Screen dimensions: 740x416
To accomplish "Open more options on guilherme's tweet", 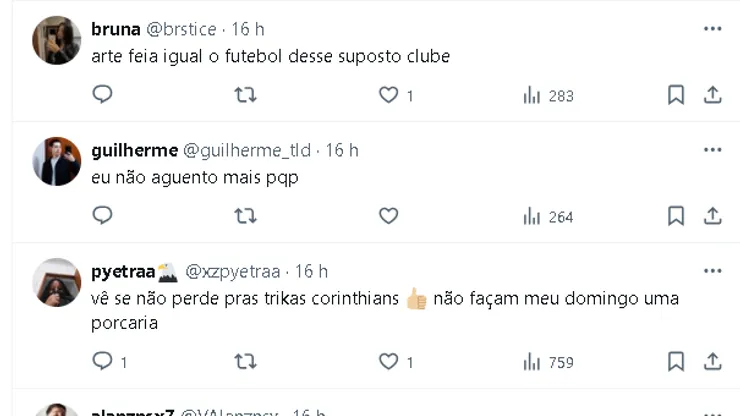I will [712, 150].
